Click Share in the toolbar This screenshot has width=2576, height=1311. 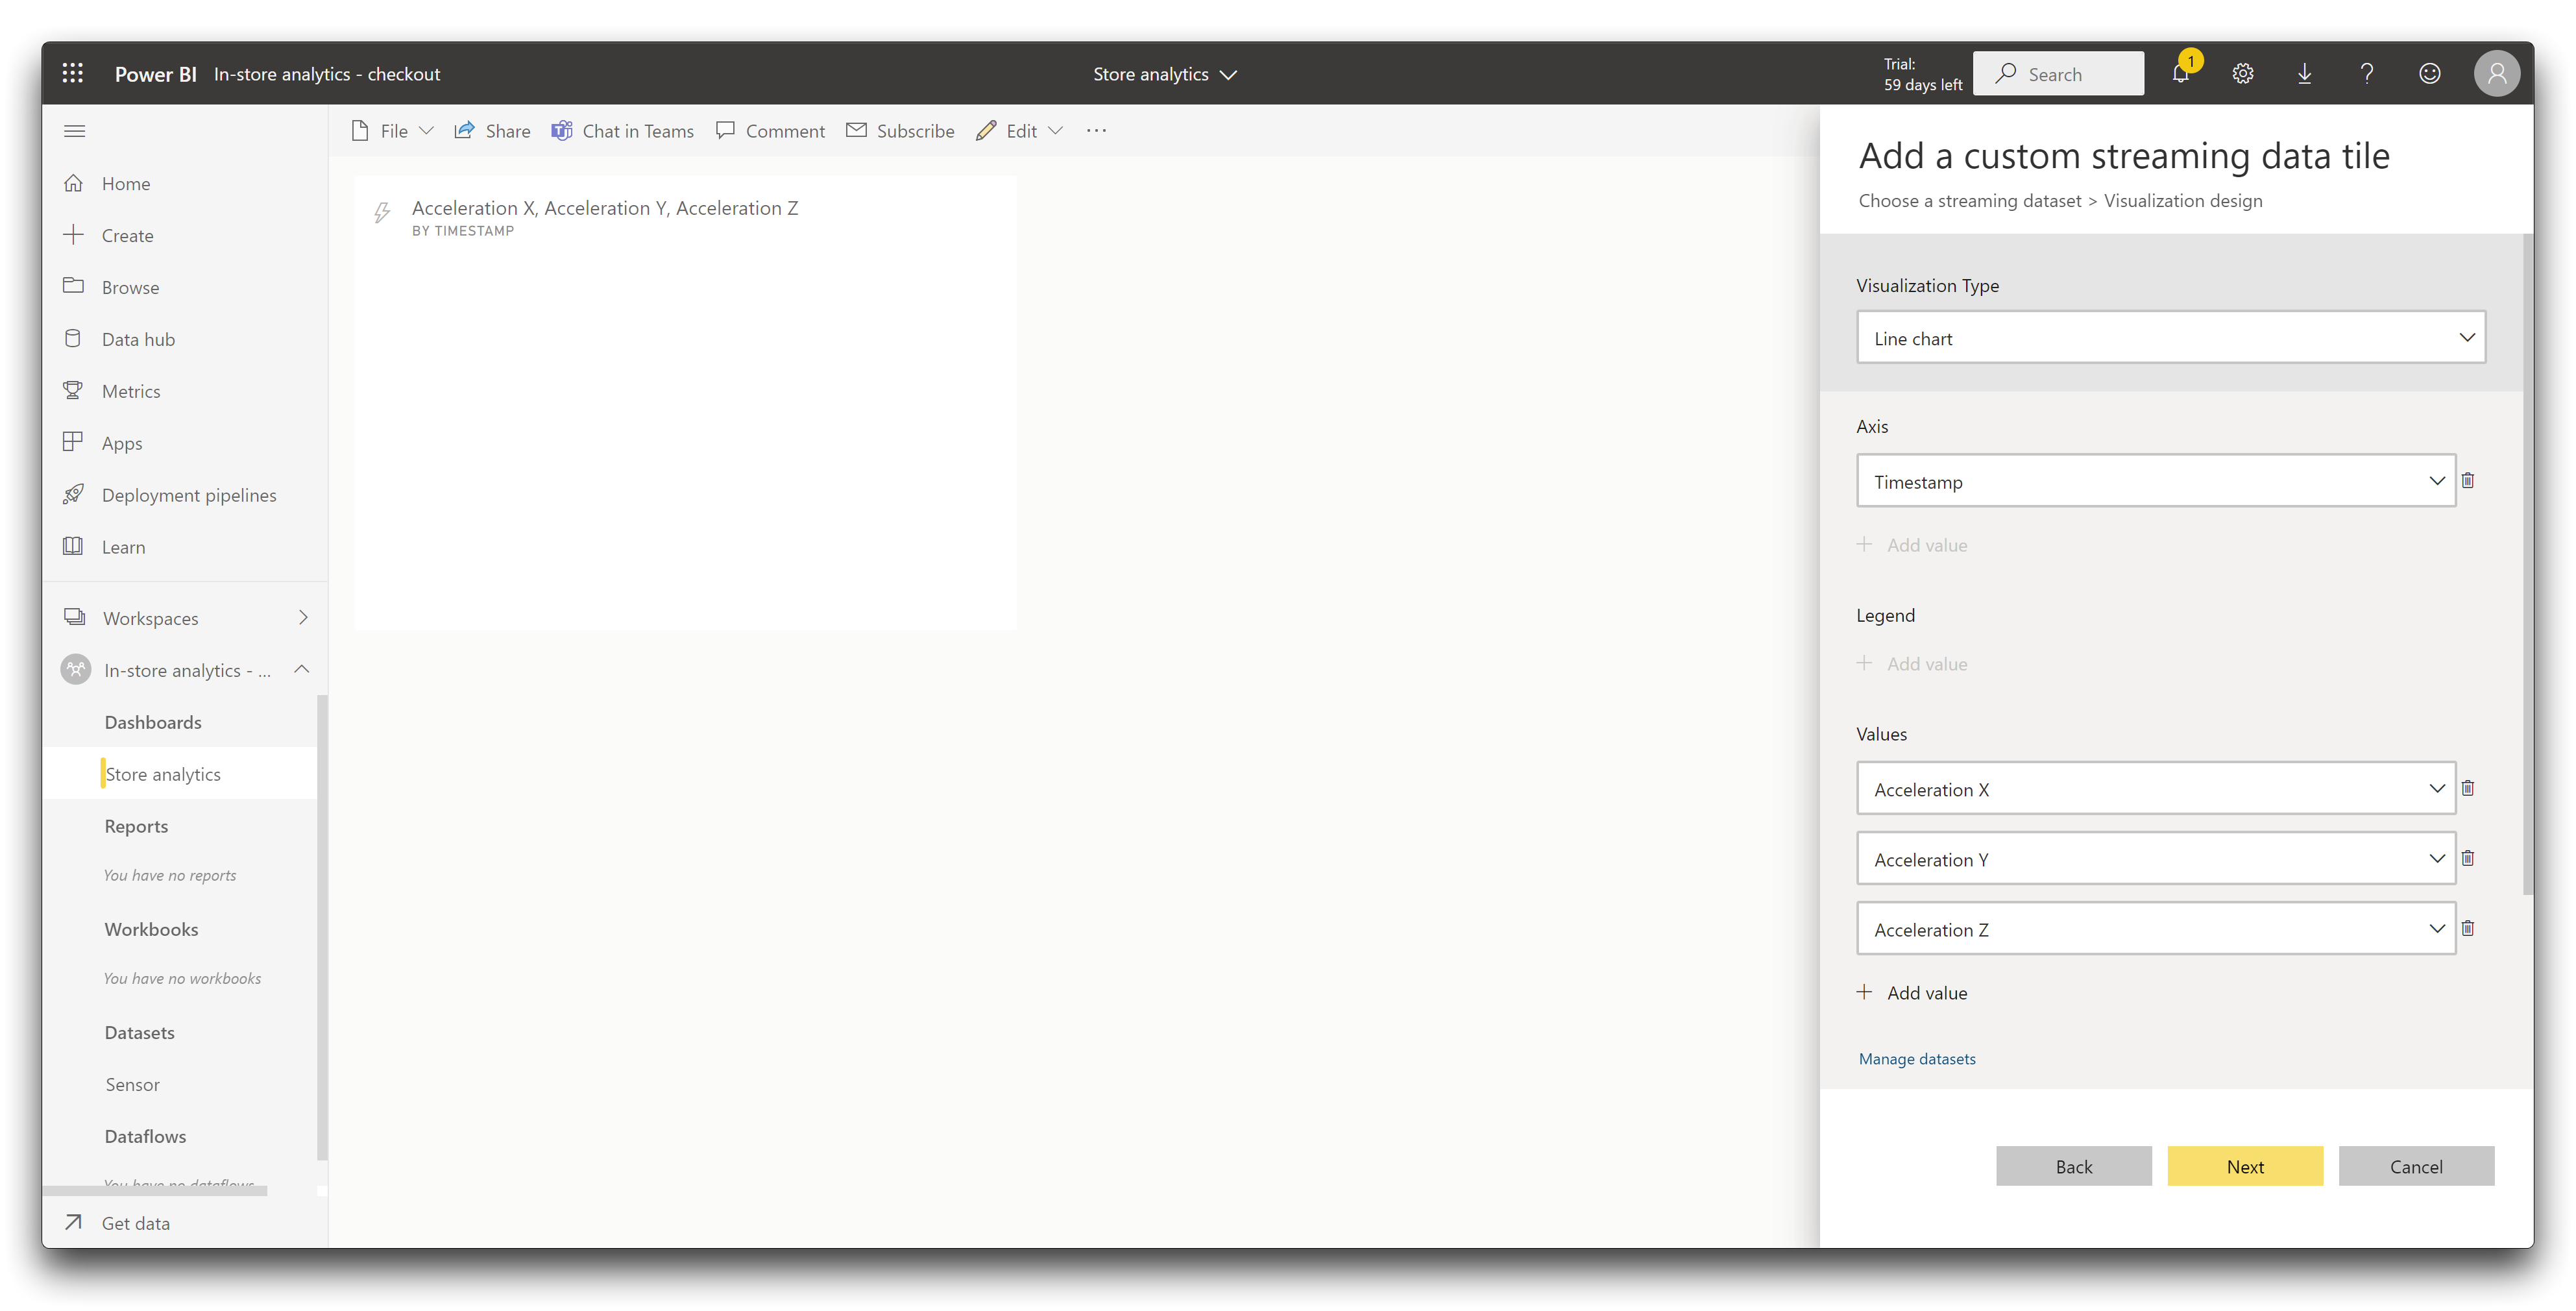pos(492,131)
